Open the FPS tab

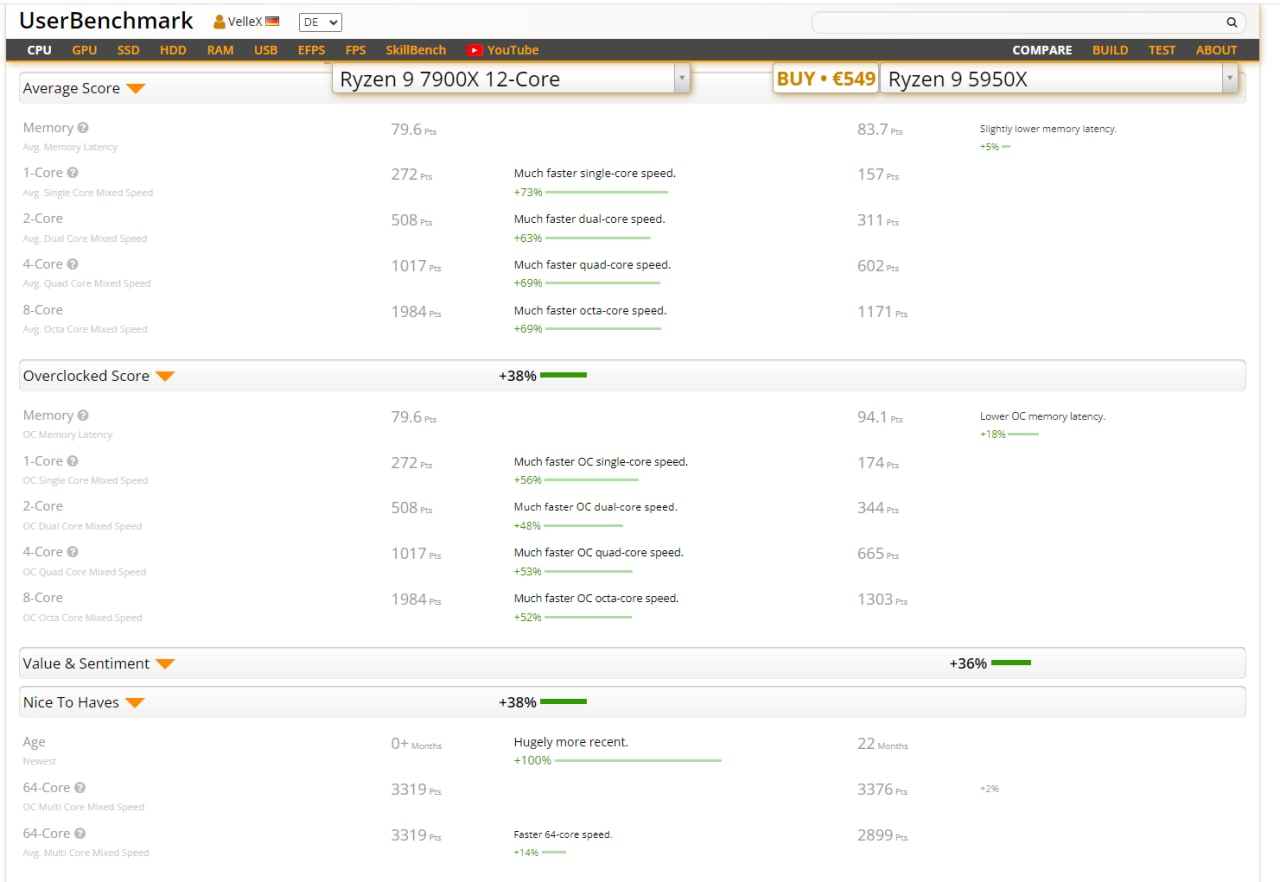coord(356,50)
